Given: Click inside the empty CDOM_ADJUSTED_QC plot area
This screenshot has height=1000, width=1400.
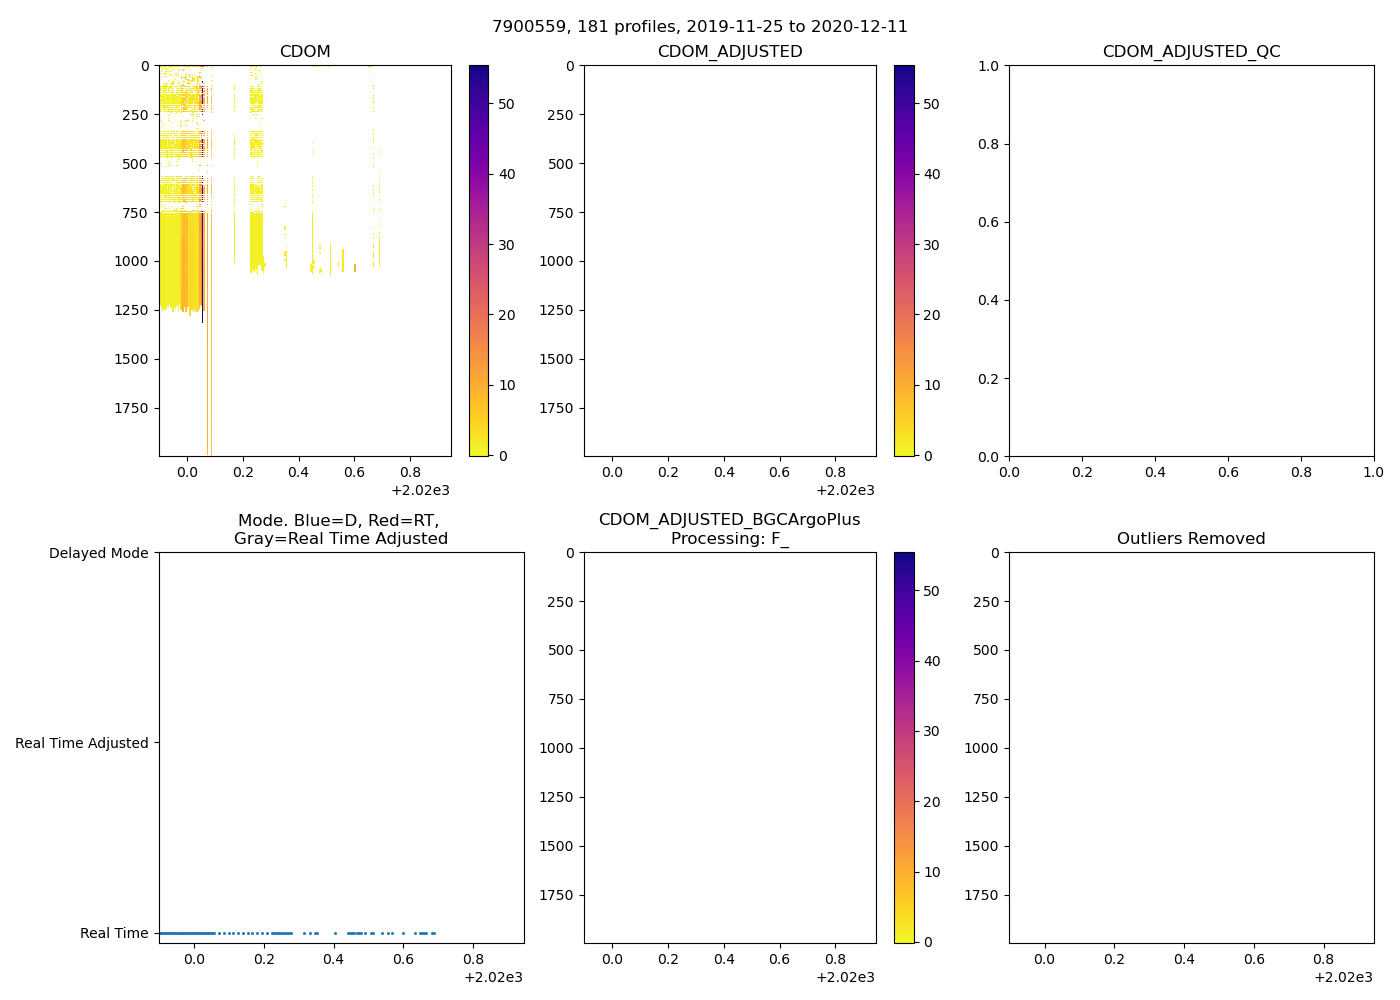Looking at the screenshot, I should pos(1191,260).
